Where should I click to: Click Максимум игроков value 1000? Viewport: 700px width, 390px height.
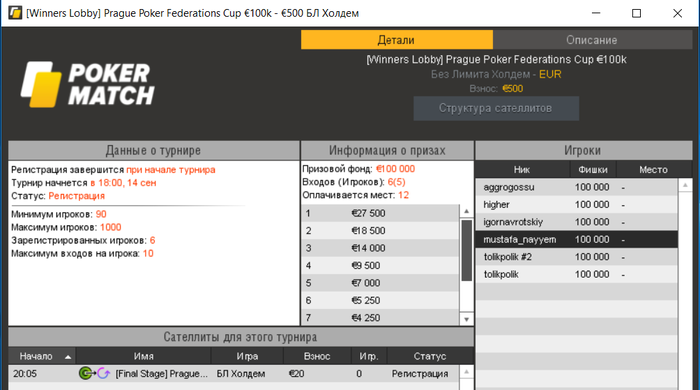click(111, 227)
